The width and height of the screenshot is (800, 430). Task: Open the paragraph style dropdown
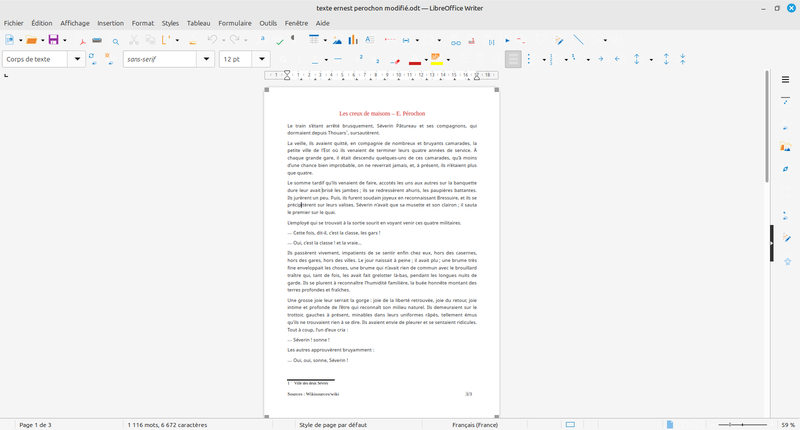click(78, 59)
